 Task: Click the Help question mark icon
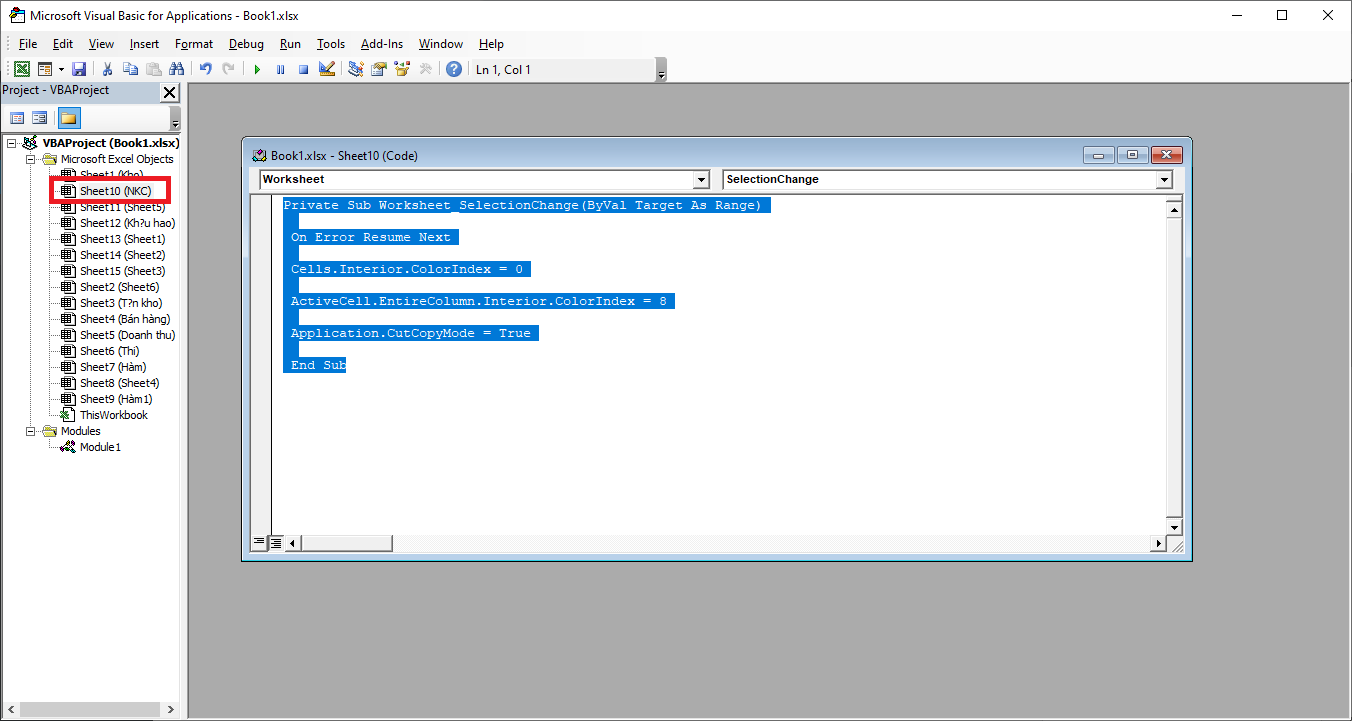454,69
